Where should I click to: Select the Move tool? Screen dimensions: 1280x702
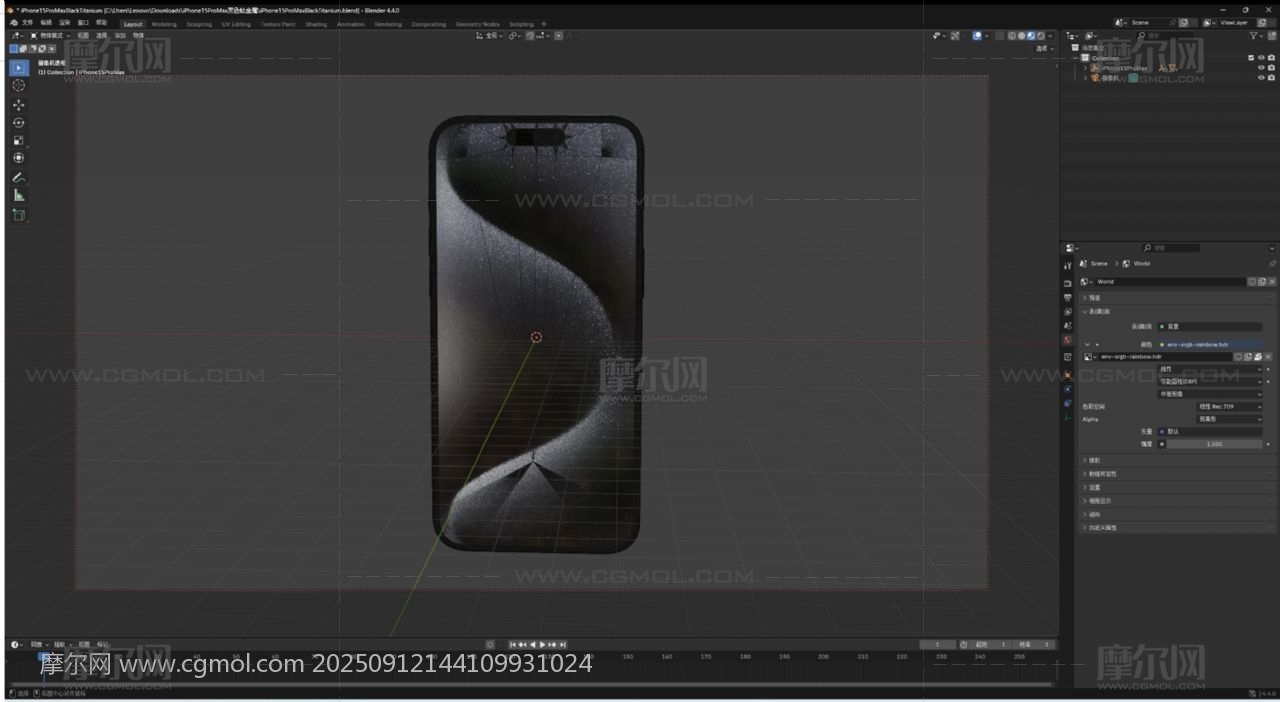point(18,104)
